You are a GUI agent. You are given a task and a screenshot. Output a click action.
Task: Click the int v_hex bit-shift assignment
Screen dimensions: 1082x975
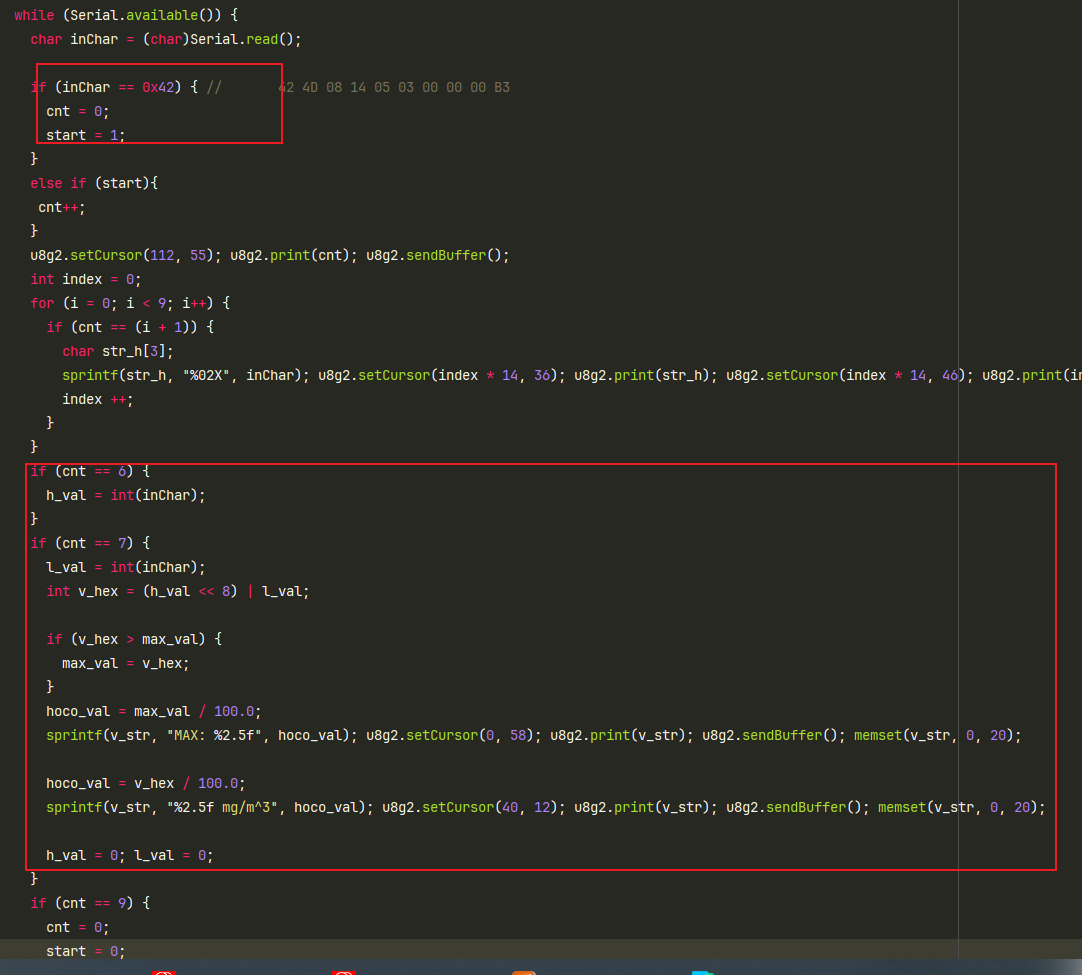(x=178, y=591)
